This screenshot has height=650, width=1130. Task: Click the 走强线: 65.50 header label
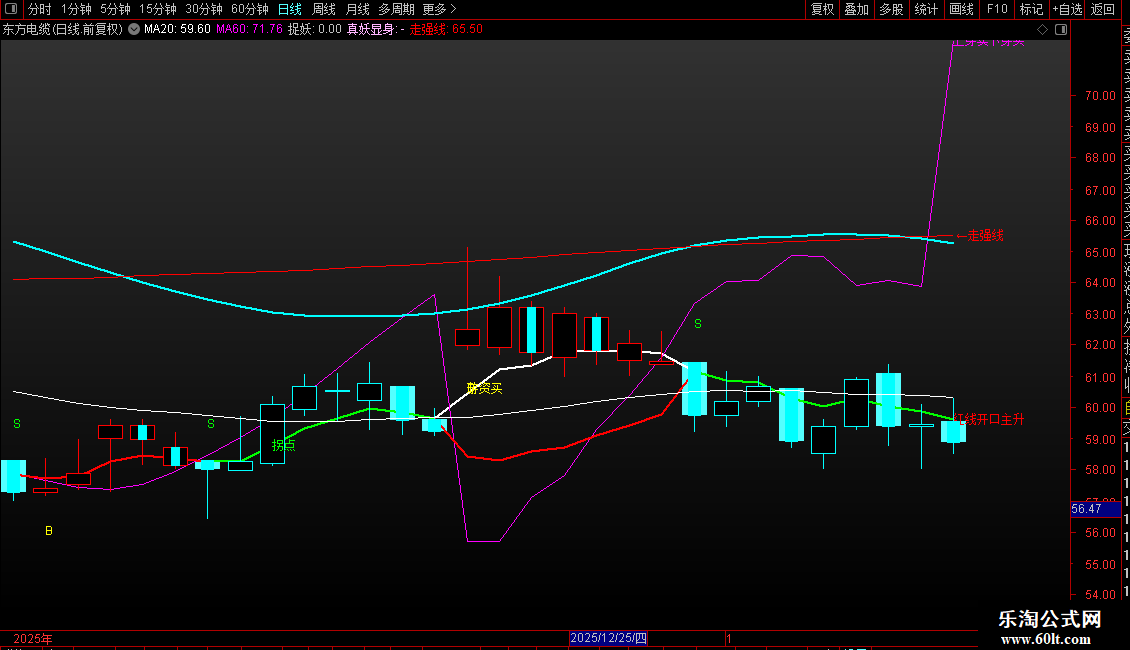[x=446, y=30]
